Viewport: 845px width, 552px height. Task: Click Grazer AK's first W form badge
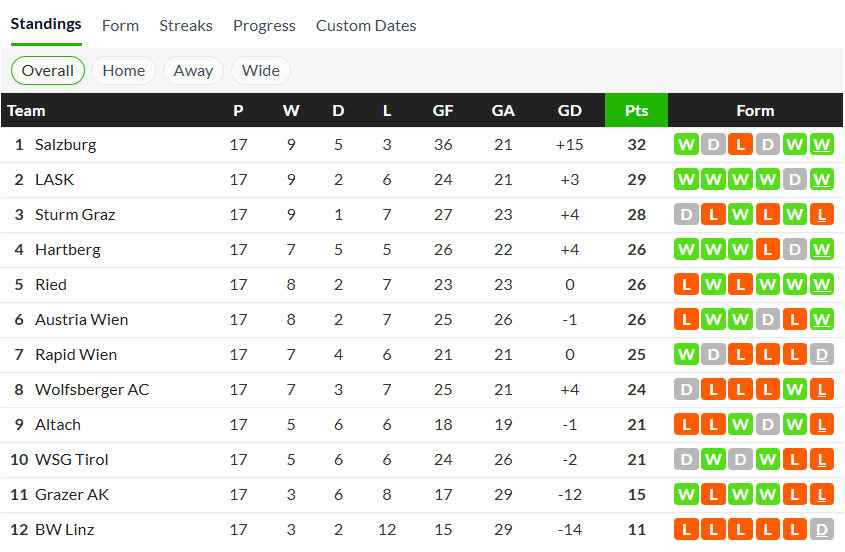[x=687, y=495]
